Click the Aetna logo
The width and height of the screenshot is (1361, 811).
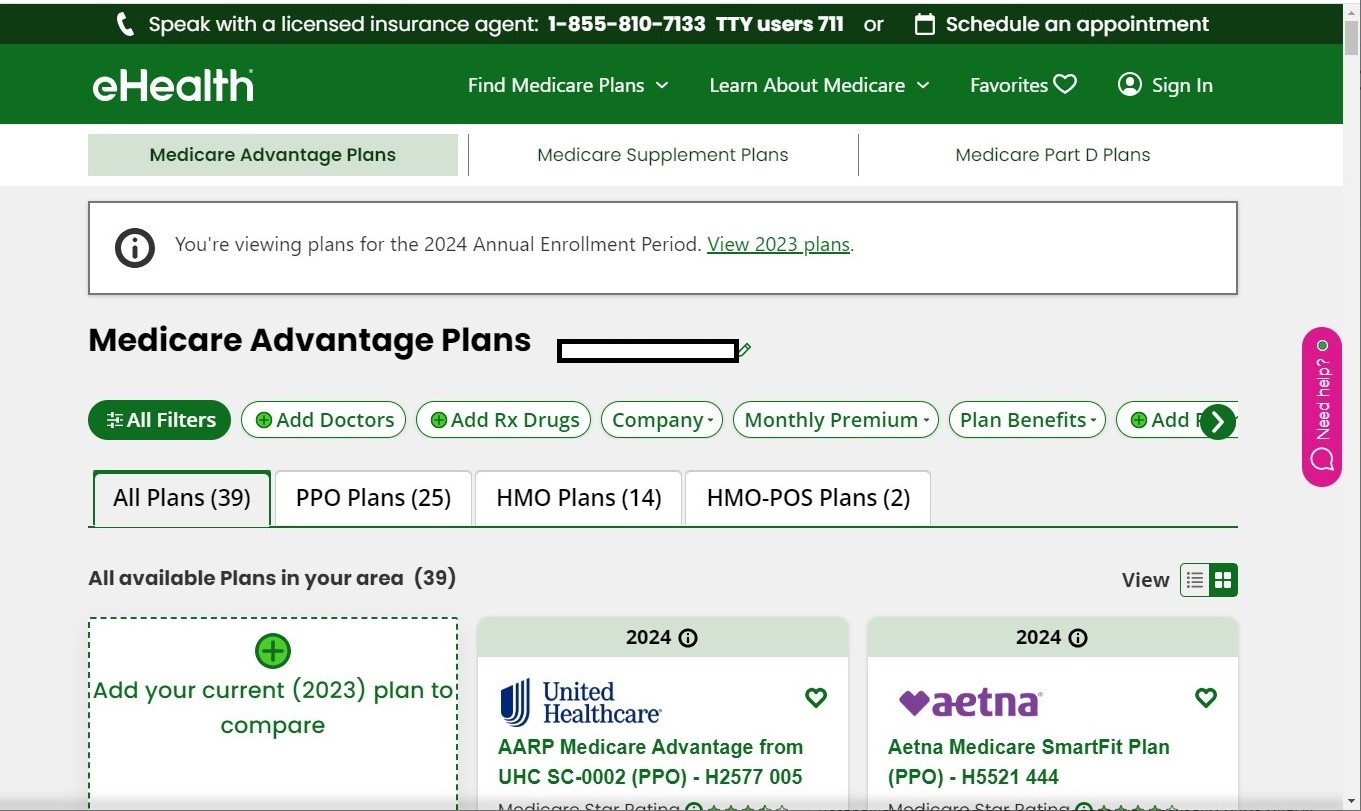pyautogui.click(x=970, y=703)
